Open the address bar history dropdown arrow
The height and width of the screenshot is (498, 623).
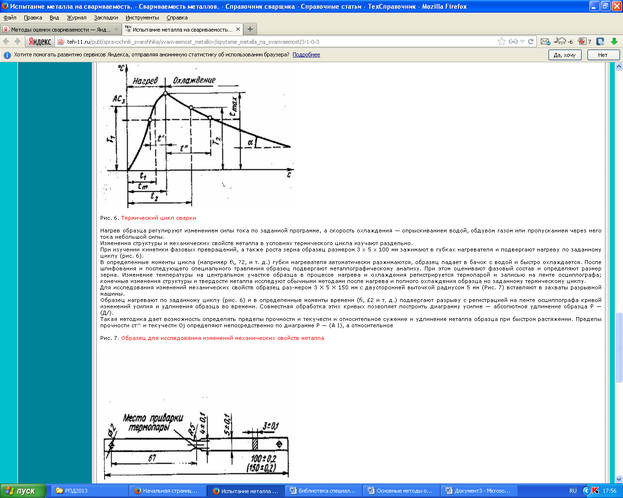(522, 42)
